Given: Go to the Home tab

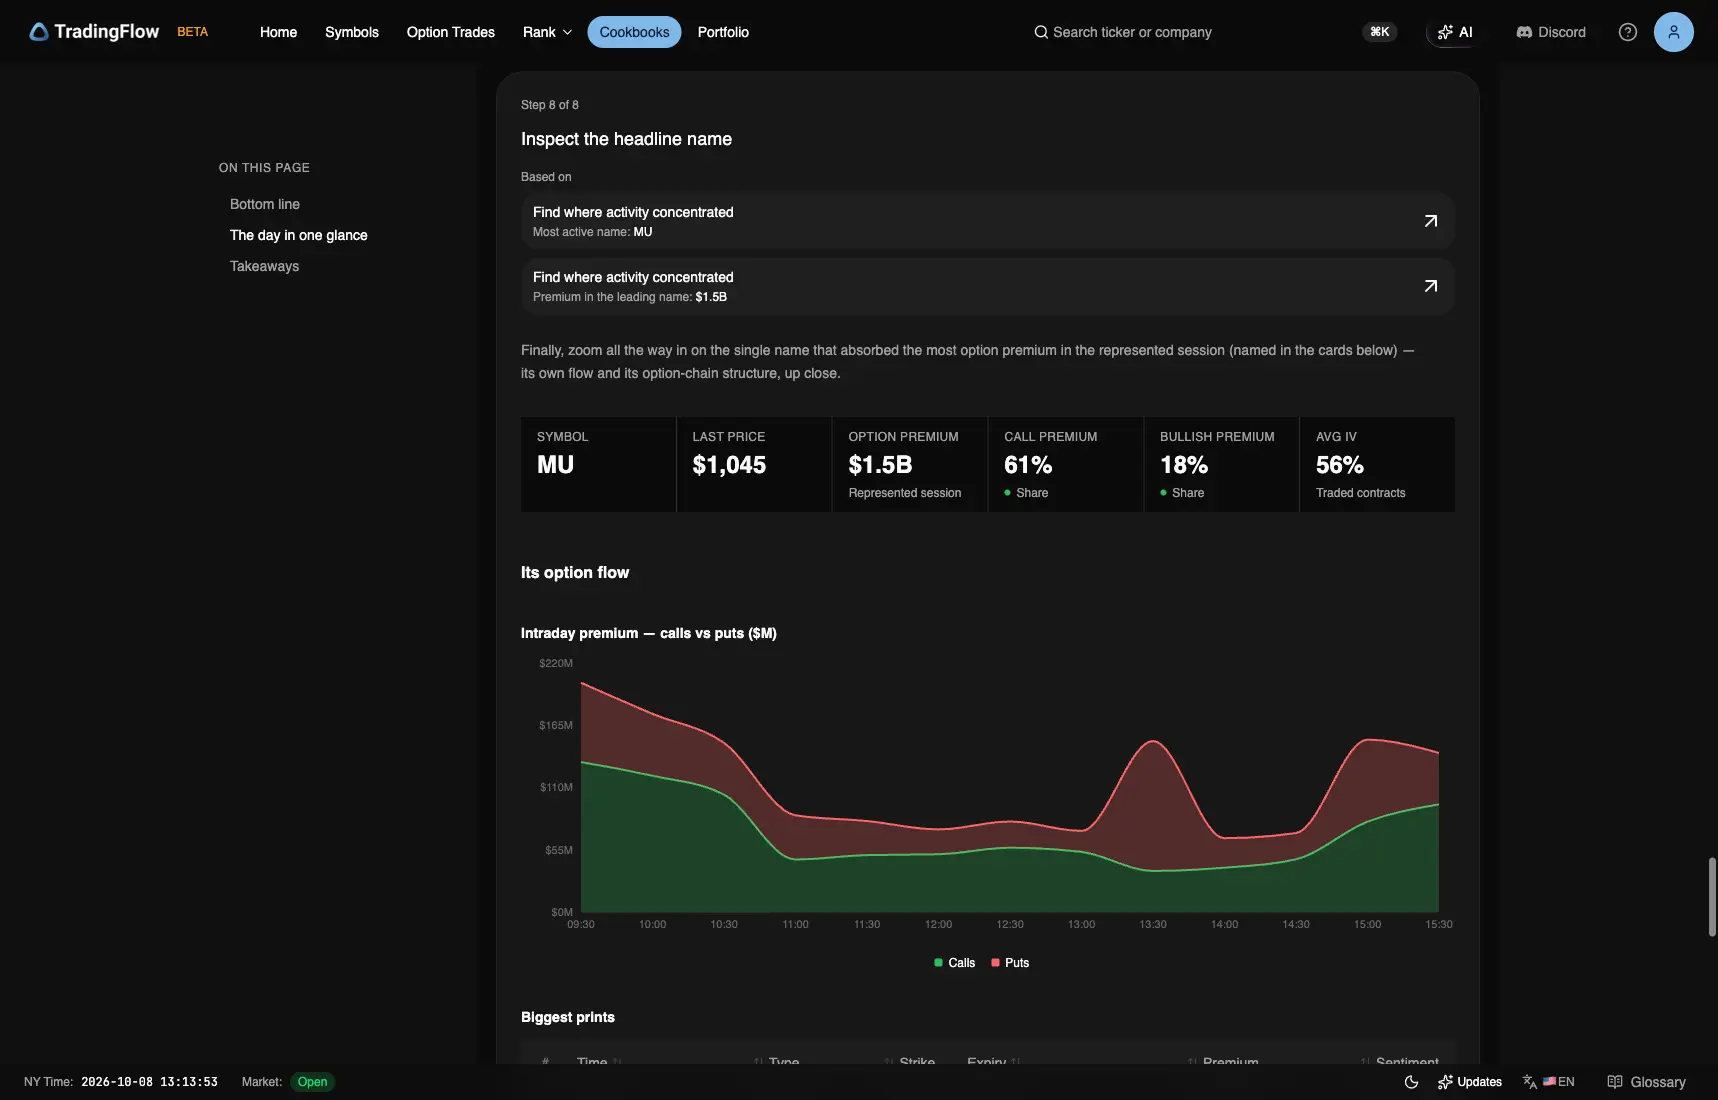Looking at the screenshot, I should 278,32.
